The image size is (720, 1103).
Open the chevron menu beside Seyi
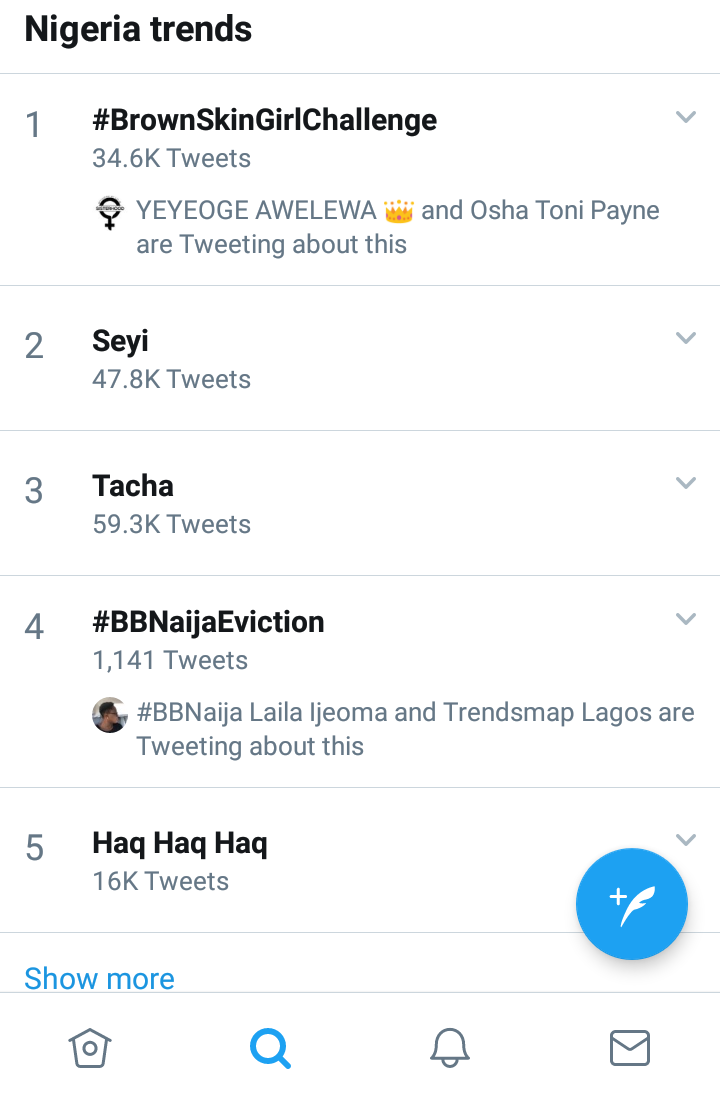(x=686, y=338)
